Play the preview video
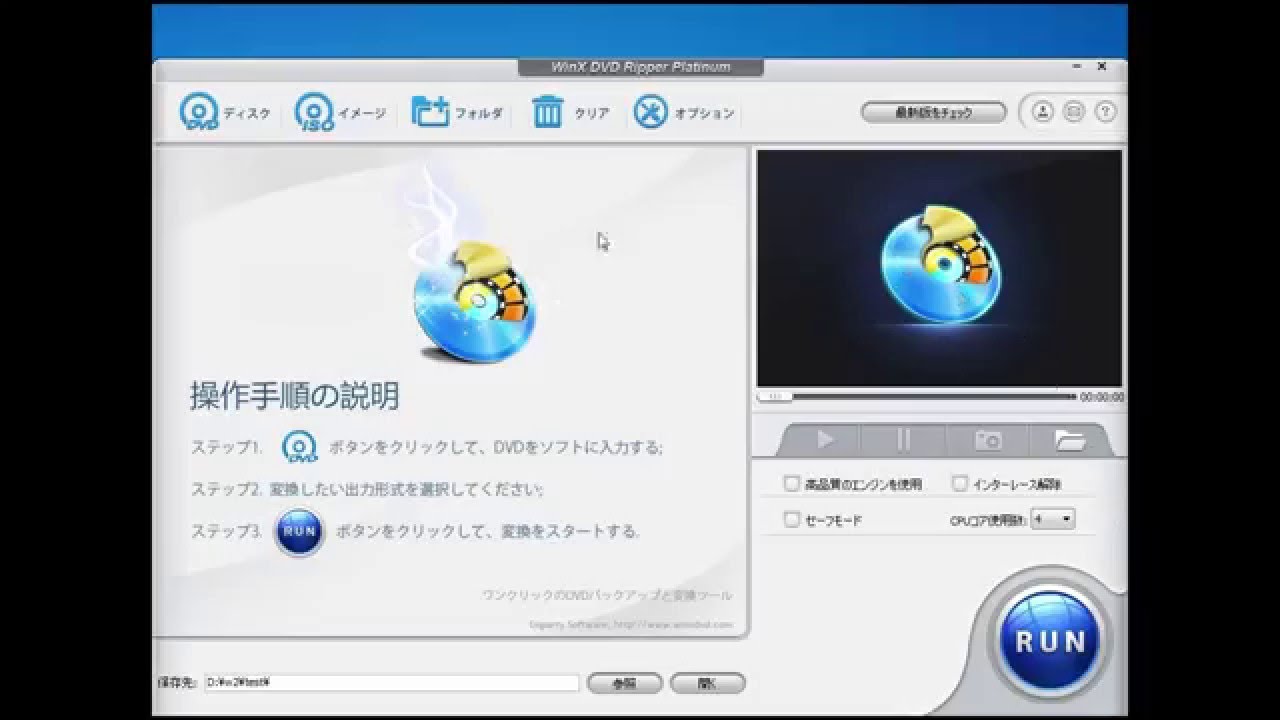This screenshot has width=1280, height=720. [825, 440]
